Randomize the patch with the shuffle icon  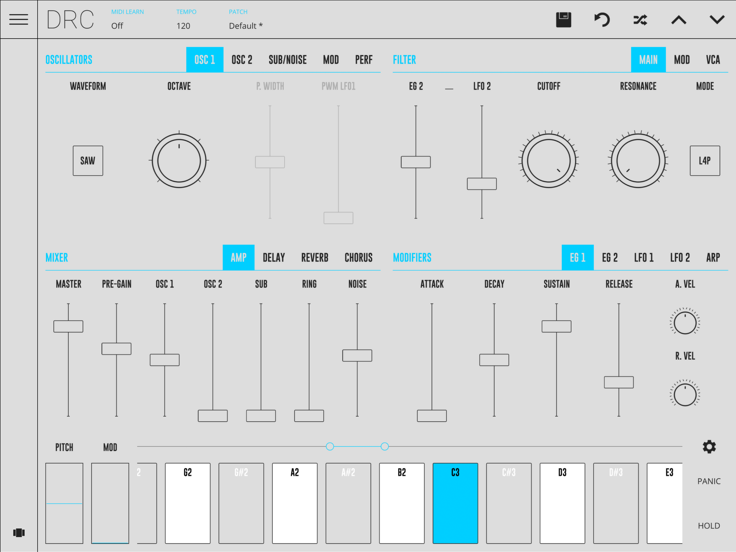tap(640, 20)
